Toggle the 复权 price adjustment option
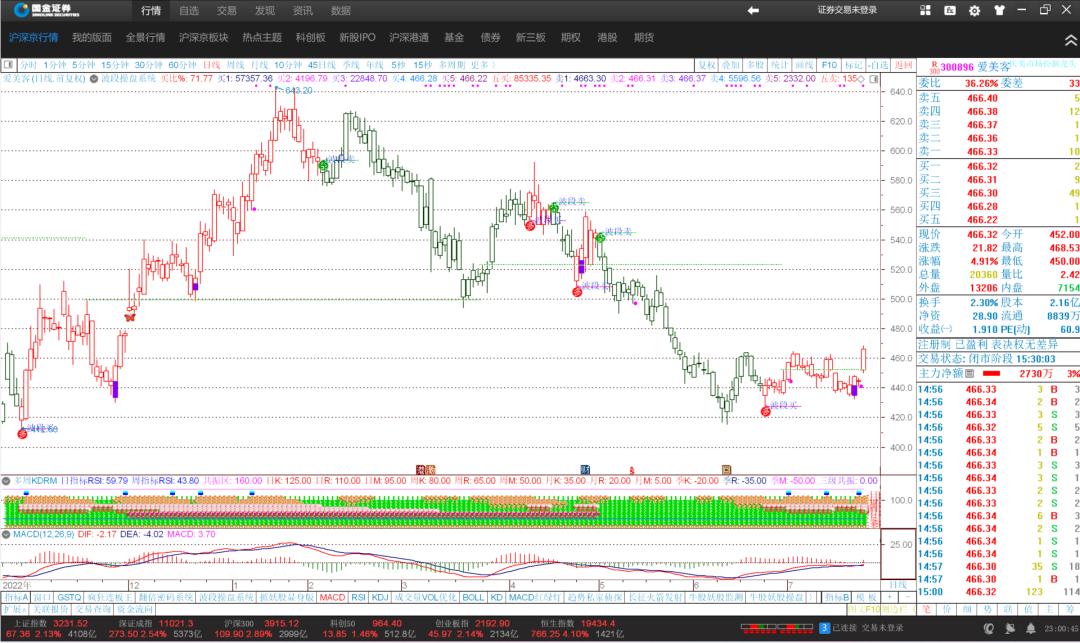Screen dimensions: 1080x643 pos(707,64)
